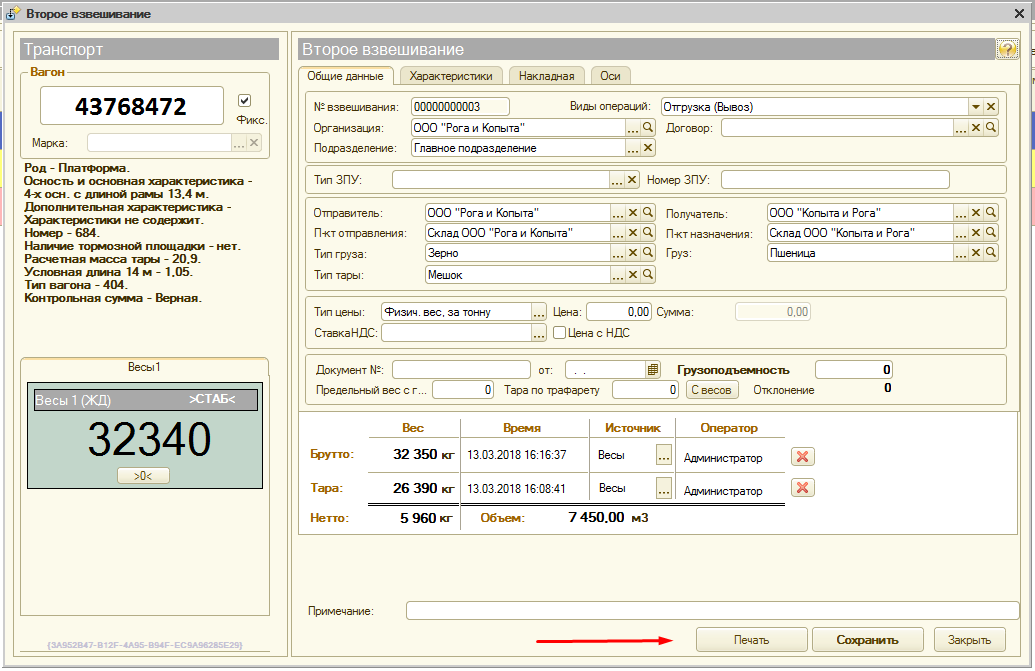Open the Накладная tab

548,76
